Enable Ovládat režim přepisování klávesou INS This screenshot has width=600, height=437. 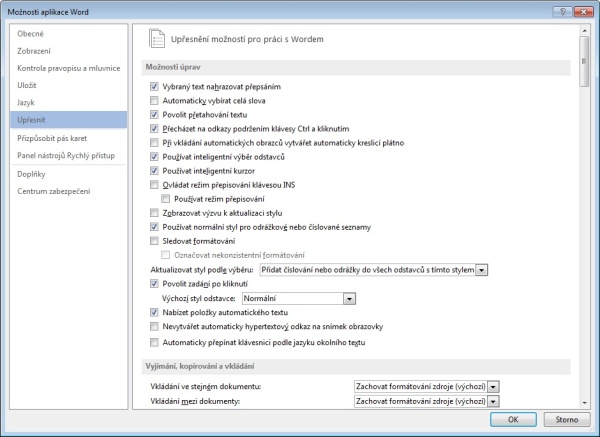154,185
